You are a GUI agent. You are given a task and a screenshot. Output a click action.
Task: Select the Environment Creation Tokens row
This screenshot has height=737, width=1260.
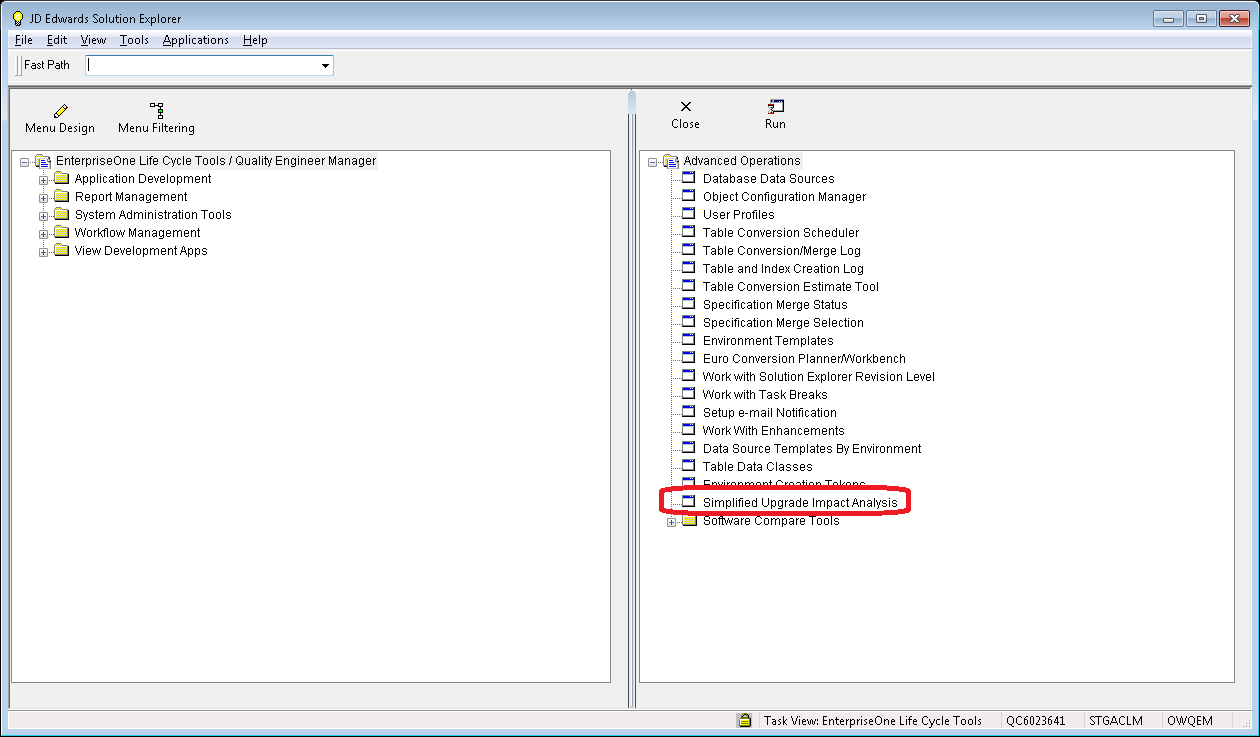tap(784, 484)
